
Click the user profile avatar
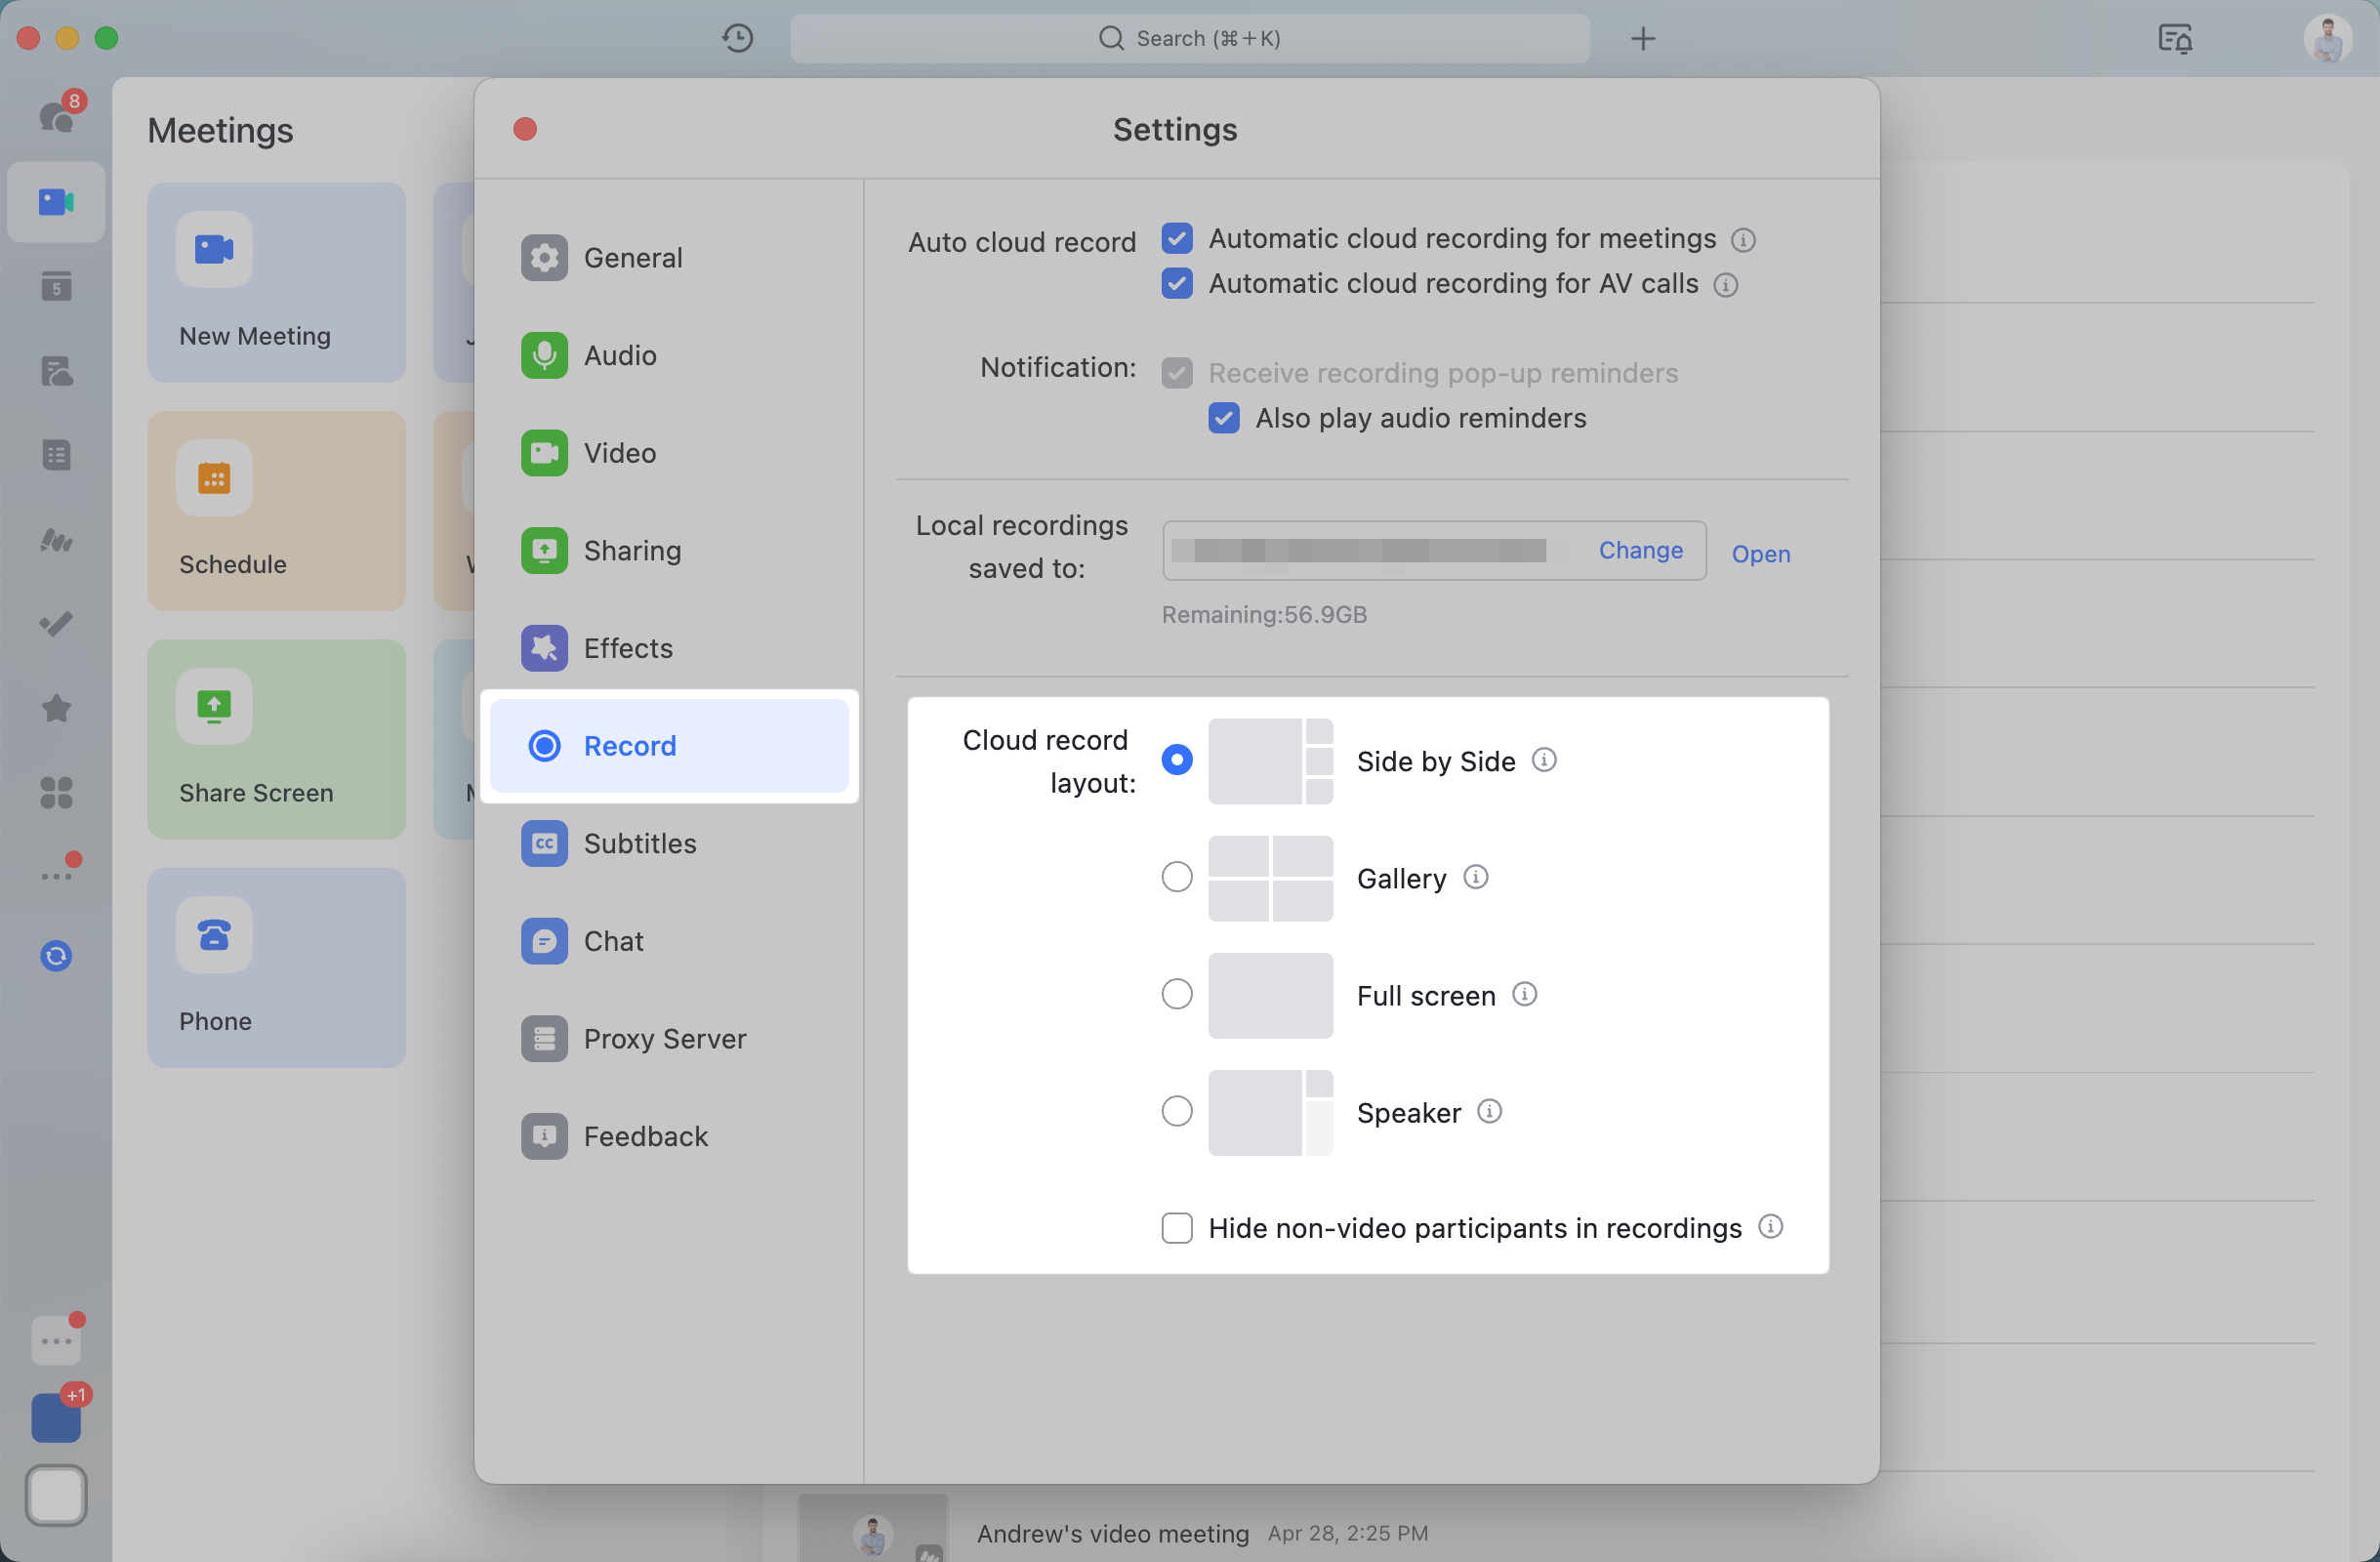2326,39
